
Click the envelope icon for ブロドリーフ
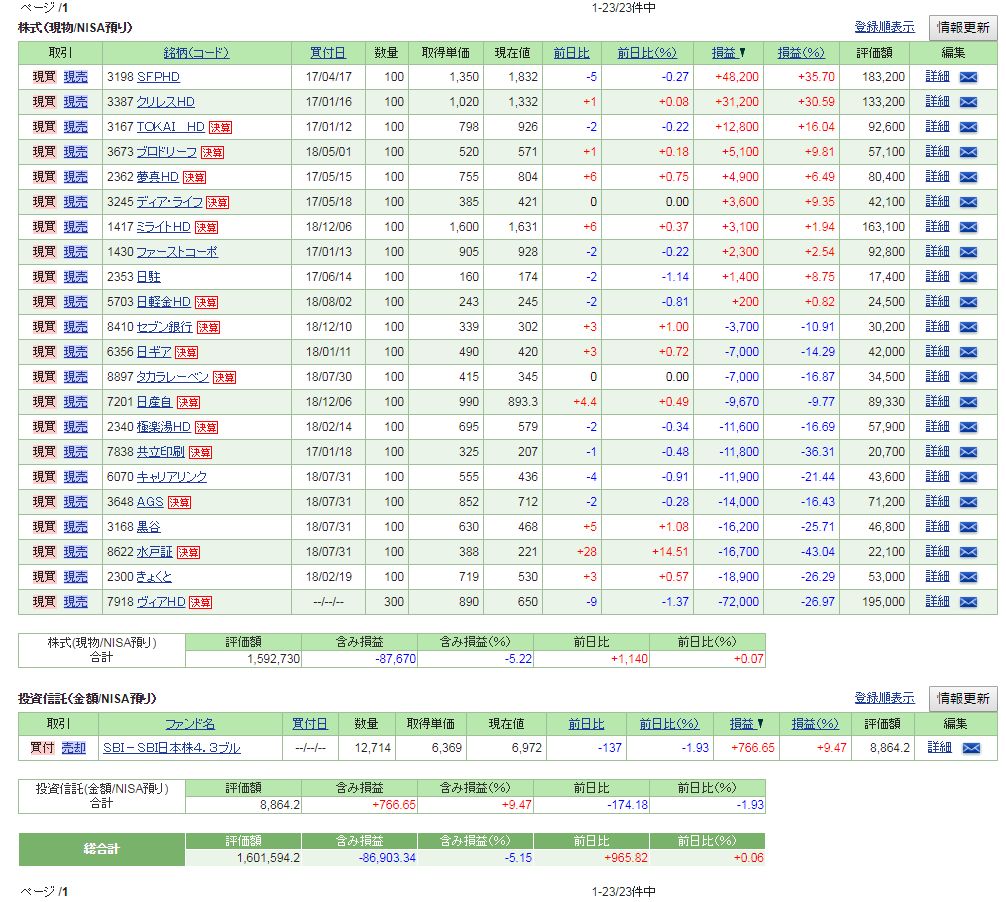(x=968, y=152)
